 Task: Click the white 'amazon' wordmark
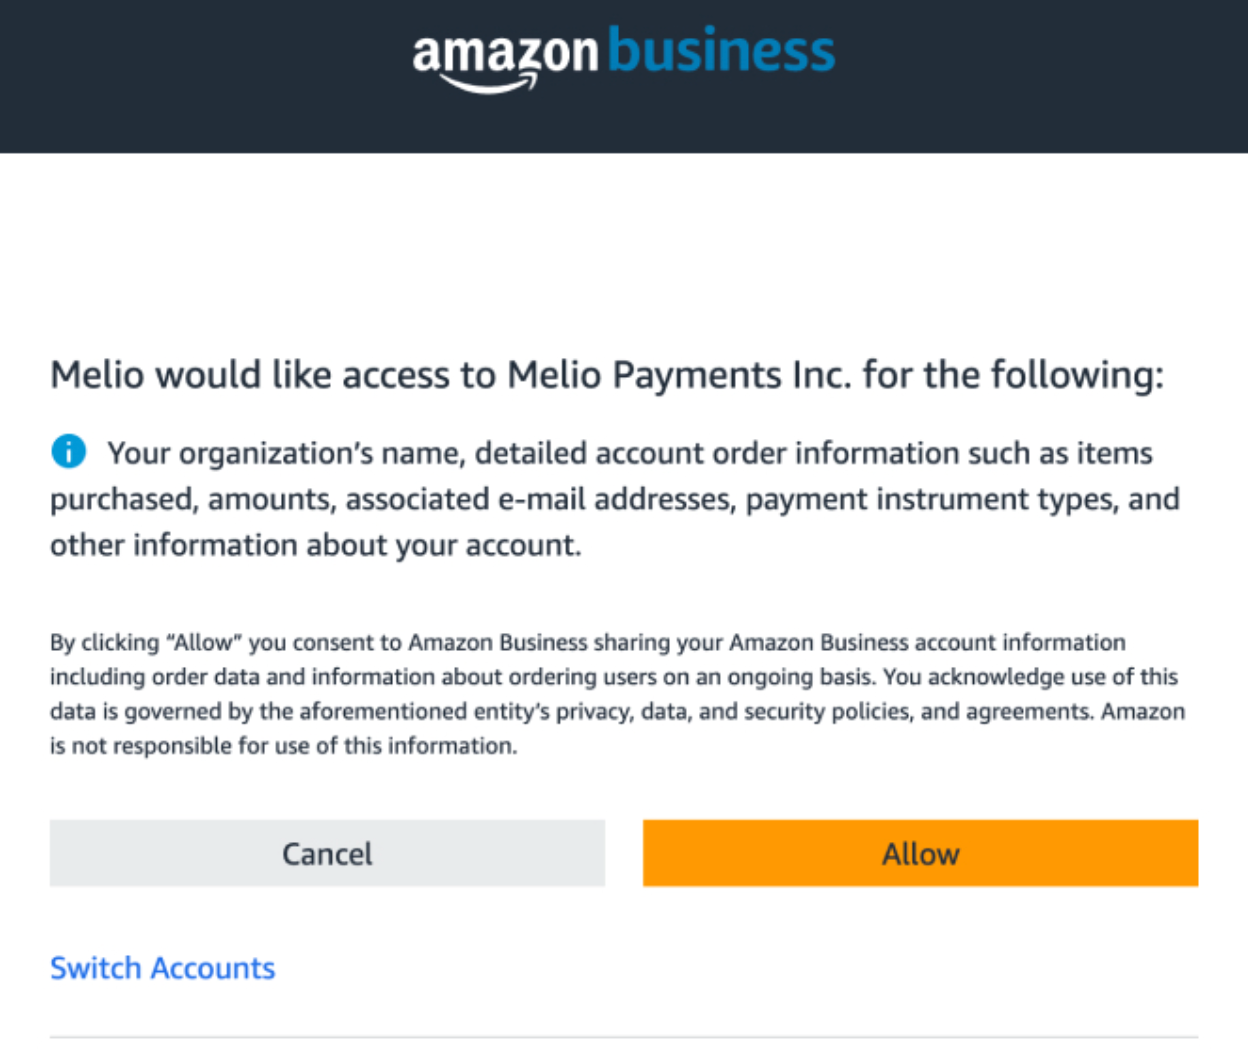(505, 51)
